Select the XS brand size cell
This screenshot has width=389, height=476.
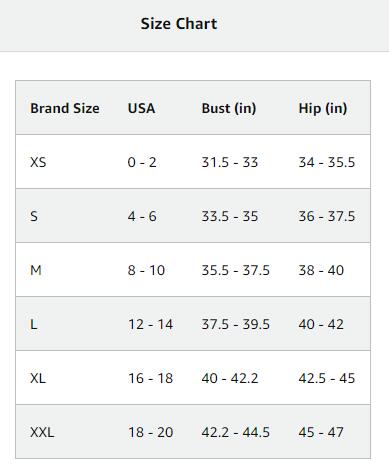pyautogui.click(x=38, y=162)
